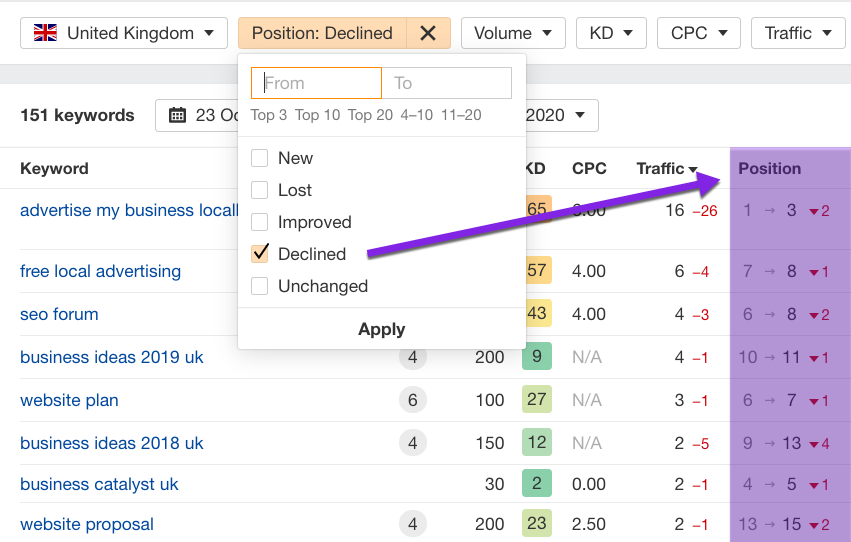Check the New position checkbox
The height and width of the screenshot is (542, 851).
(260, 158)
